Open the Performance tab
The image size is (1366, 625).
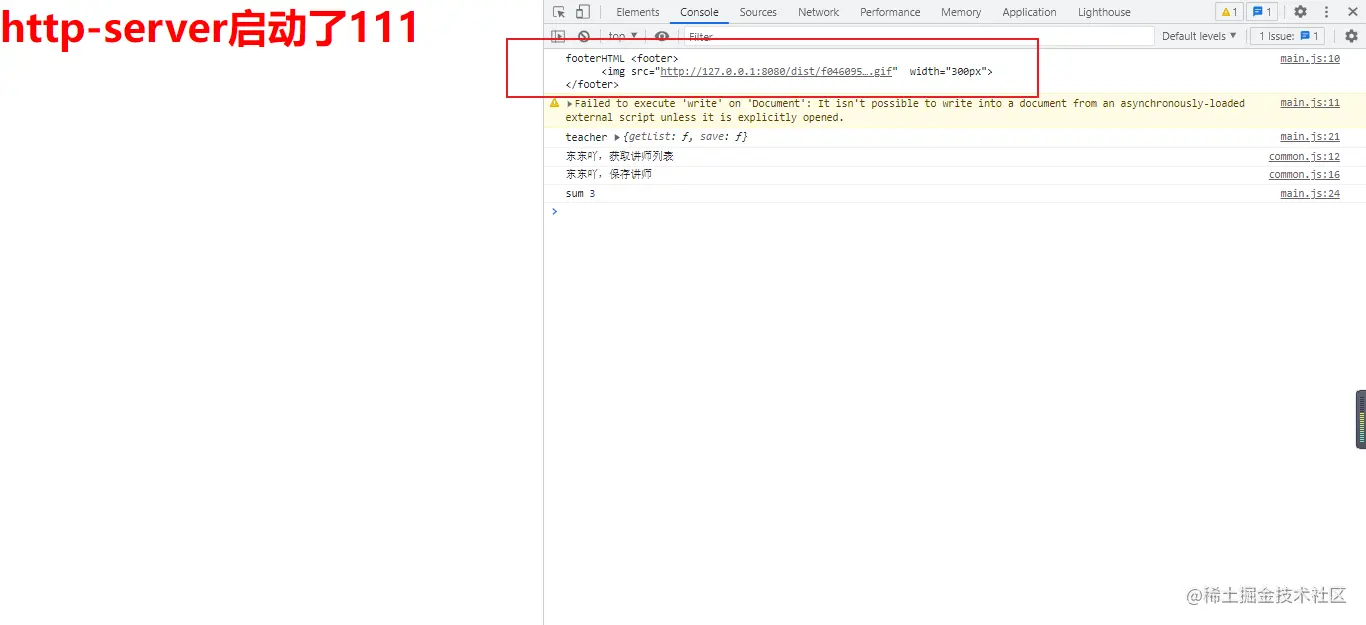tap(890, 12)
